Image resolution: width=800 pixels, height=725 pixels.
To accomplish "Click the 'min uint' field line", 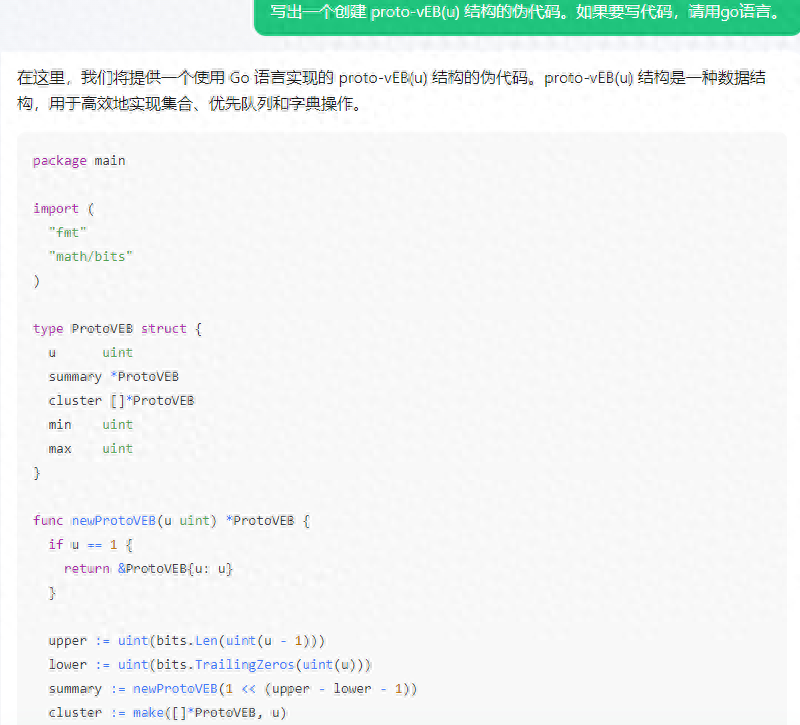I will (91, 424).
